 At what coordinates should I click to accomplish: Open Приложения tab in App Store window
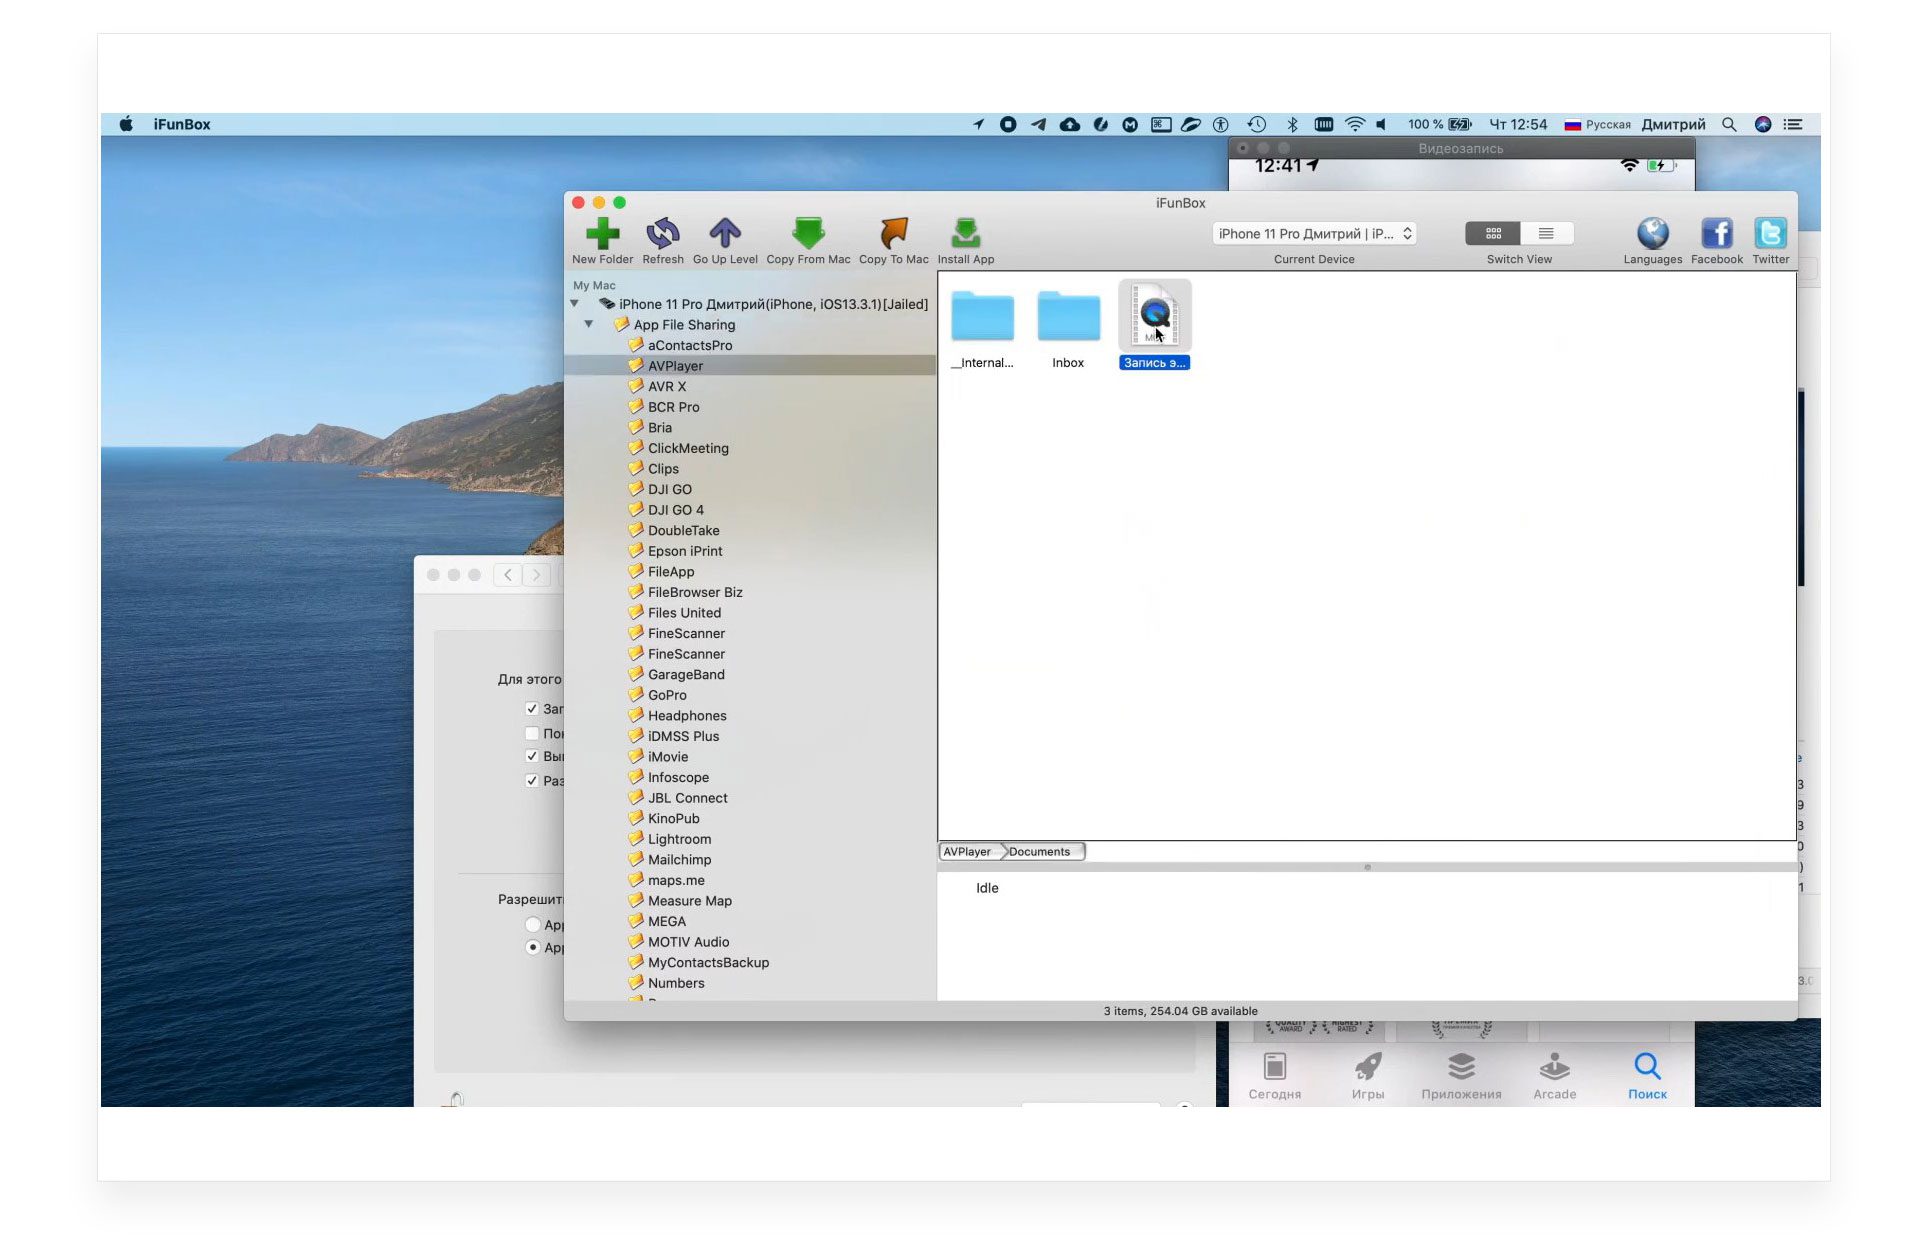[1461, 1076]
